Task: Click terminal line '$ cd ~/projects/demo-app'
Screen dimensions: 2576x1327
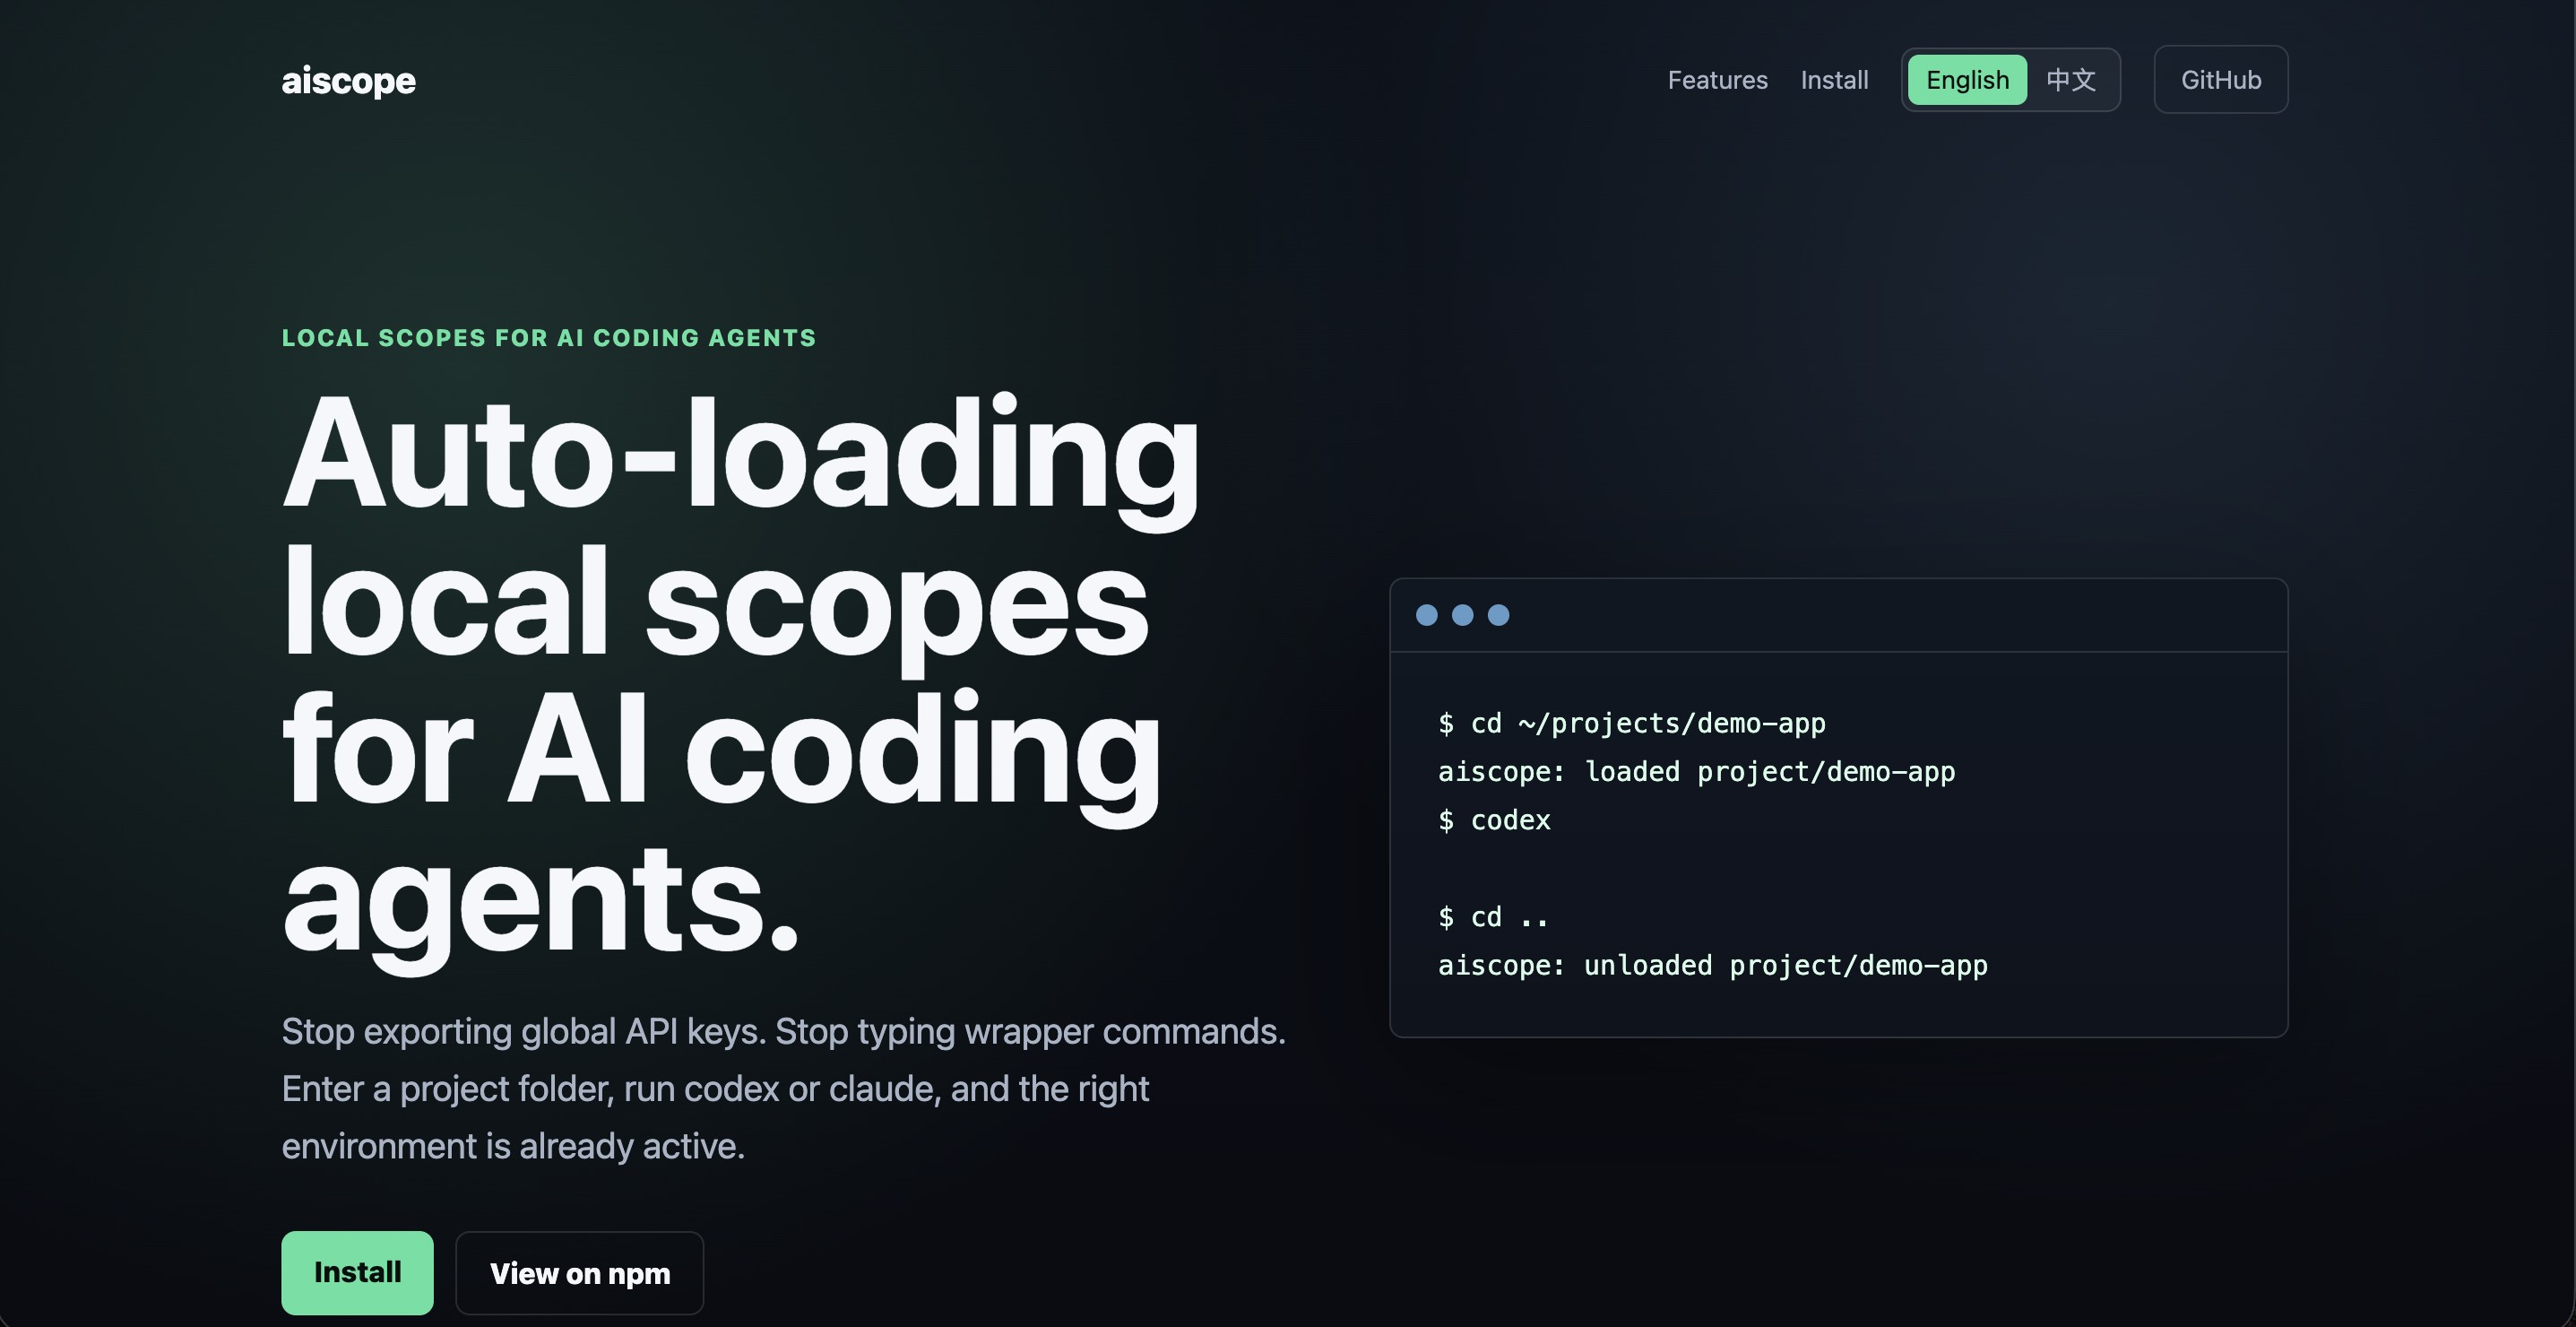Action: (x=1631, y=723)
